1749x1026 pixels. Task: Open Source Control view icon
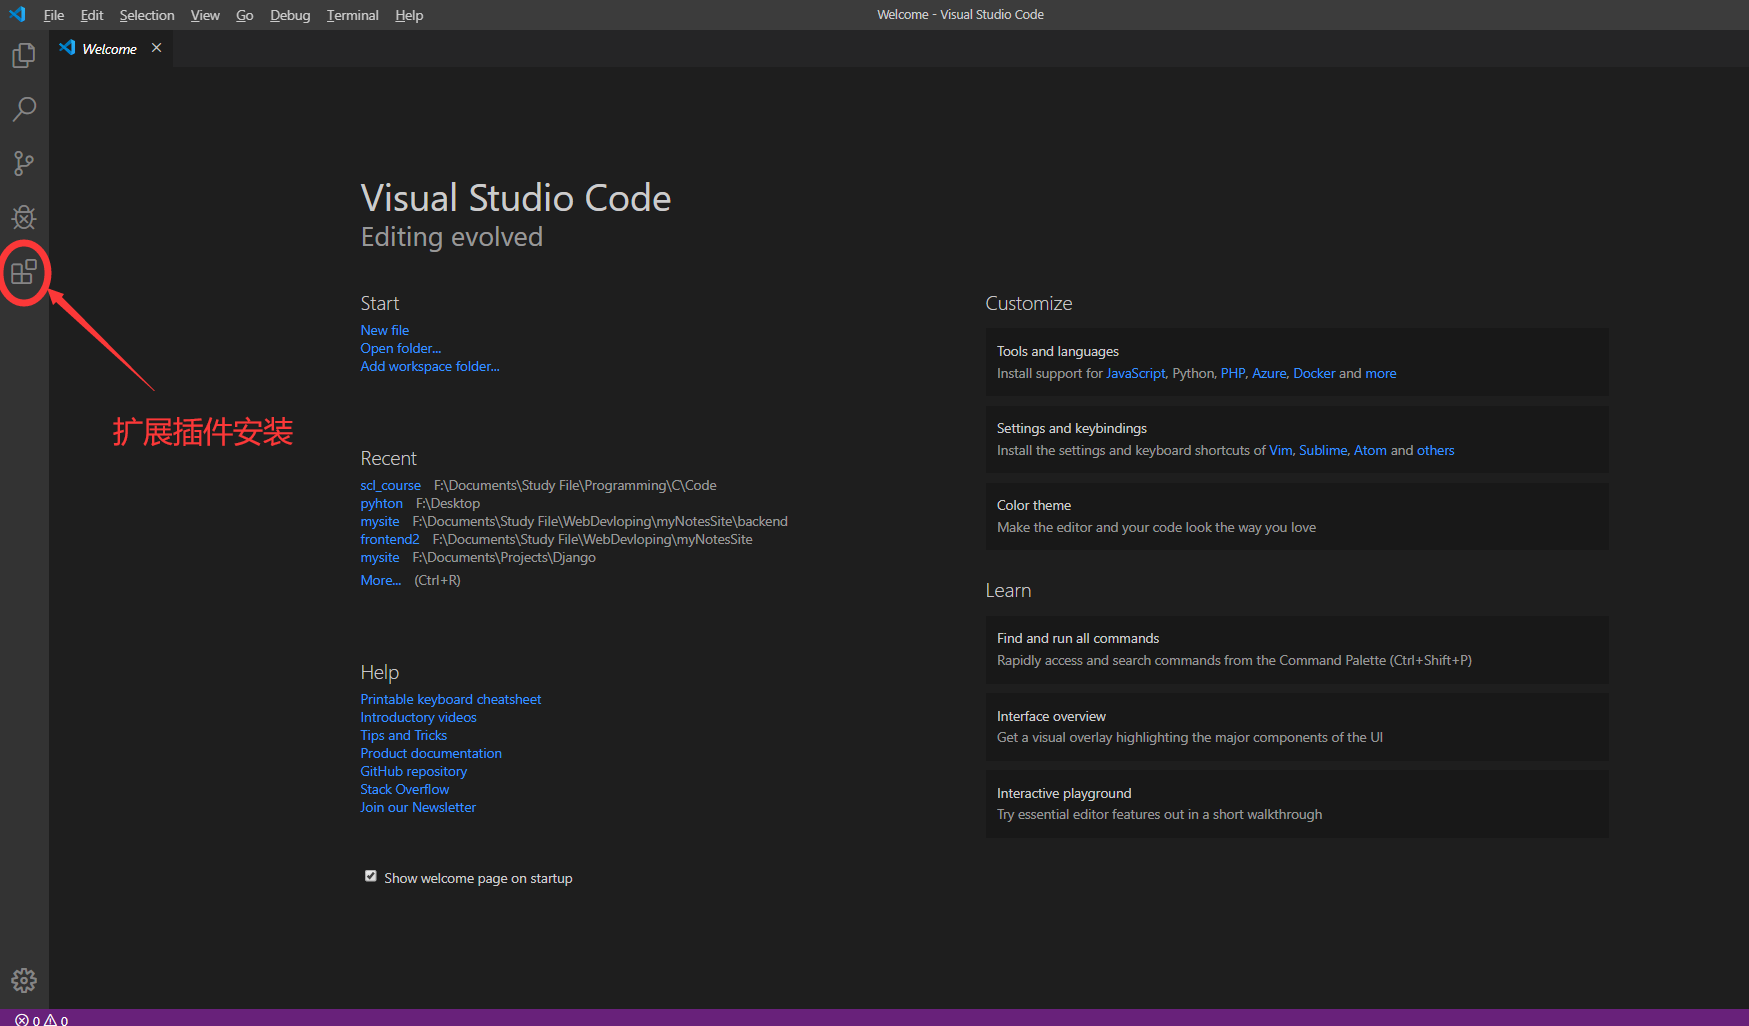pos(24,163)
